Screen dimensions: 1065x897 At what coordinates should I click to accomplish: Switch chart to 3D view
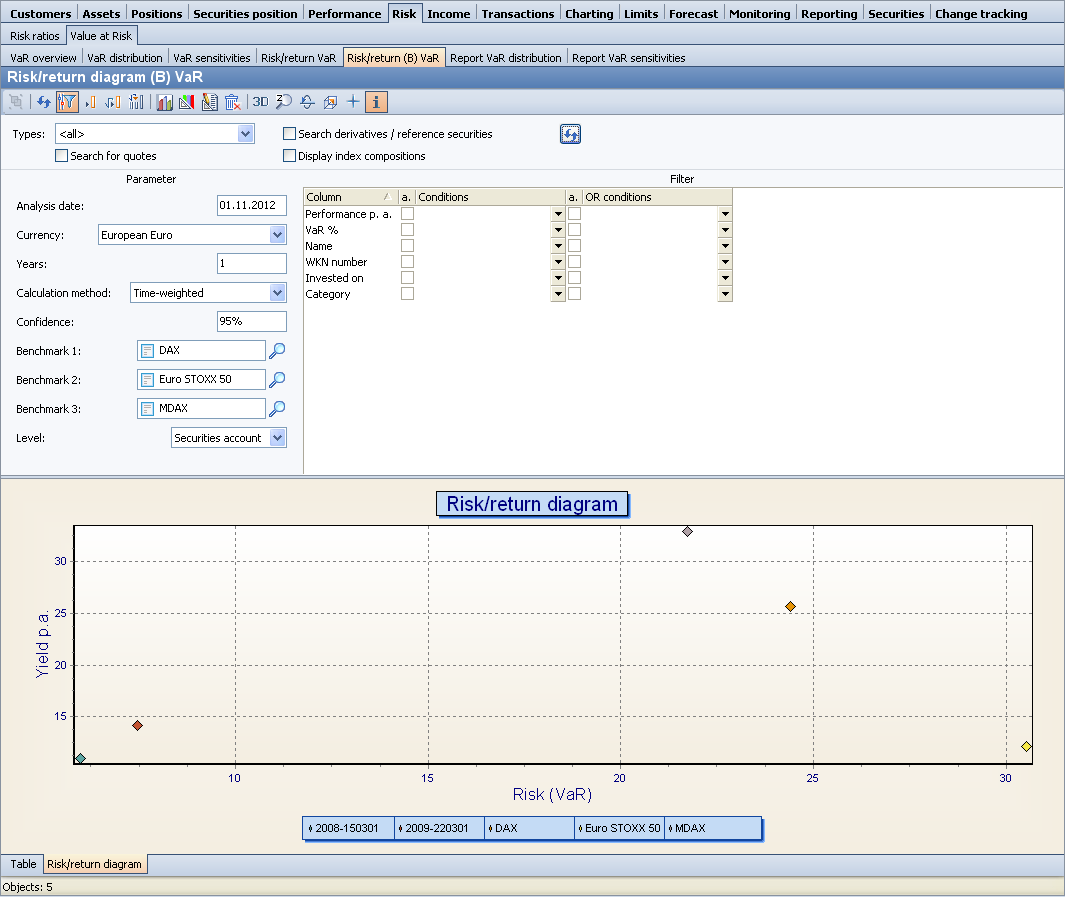tap(260, 102)
